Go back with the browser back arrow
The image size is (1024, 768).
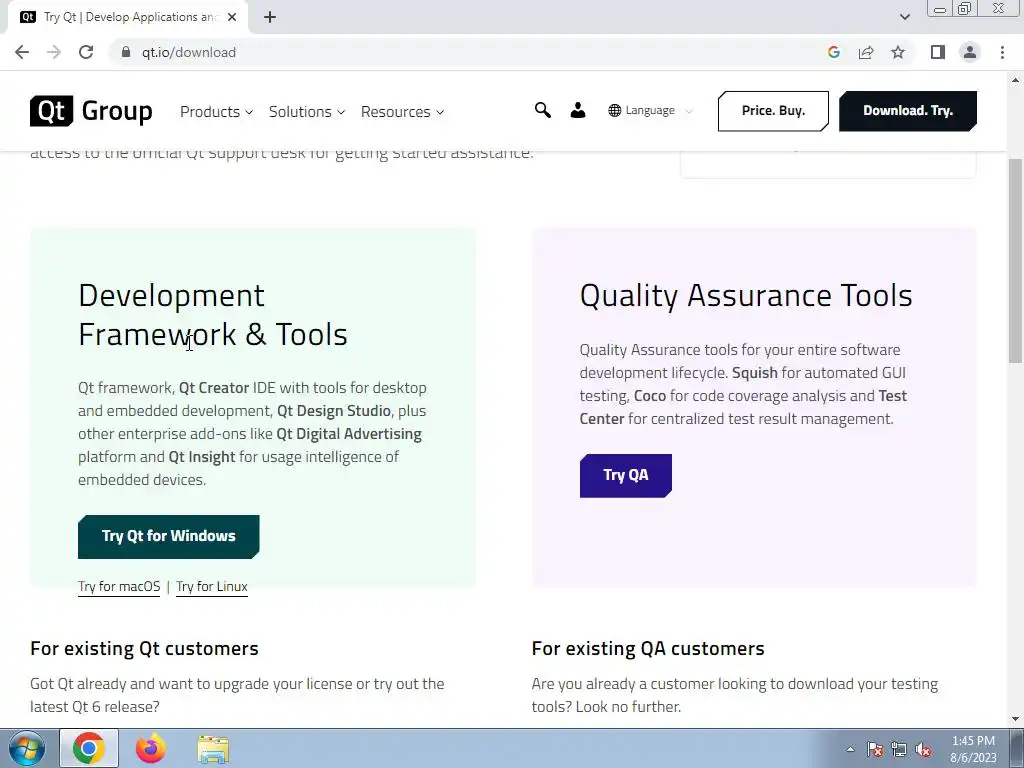[22, 52]
